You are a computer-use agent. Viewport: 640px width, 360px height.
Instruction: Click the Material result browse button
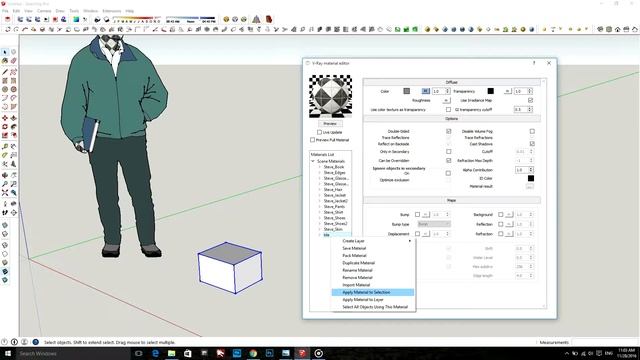click(529, 187)
